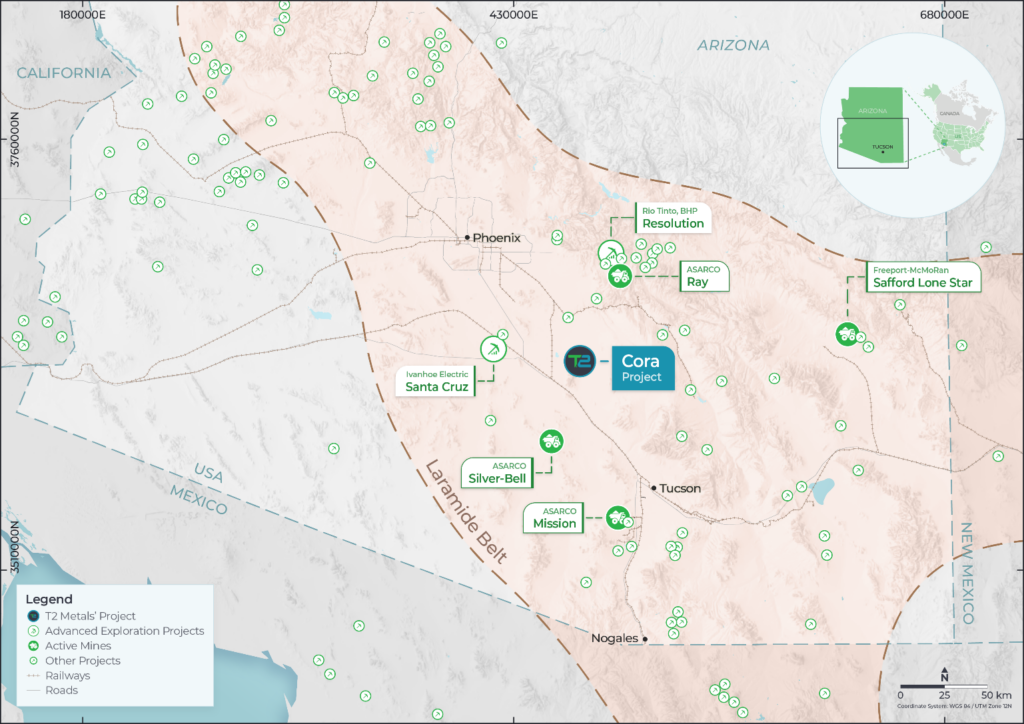The width and height of the screenshot is (1024, 724).
Task: Click the Active Mines legend icon
Action: click(x=33, y=646)
